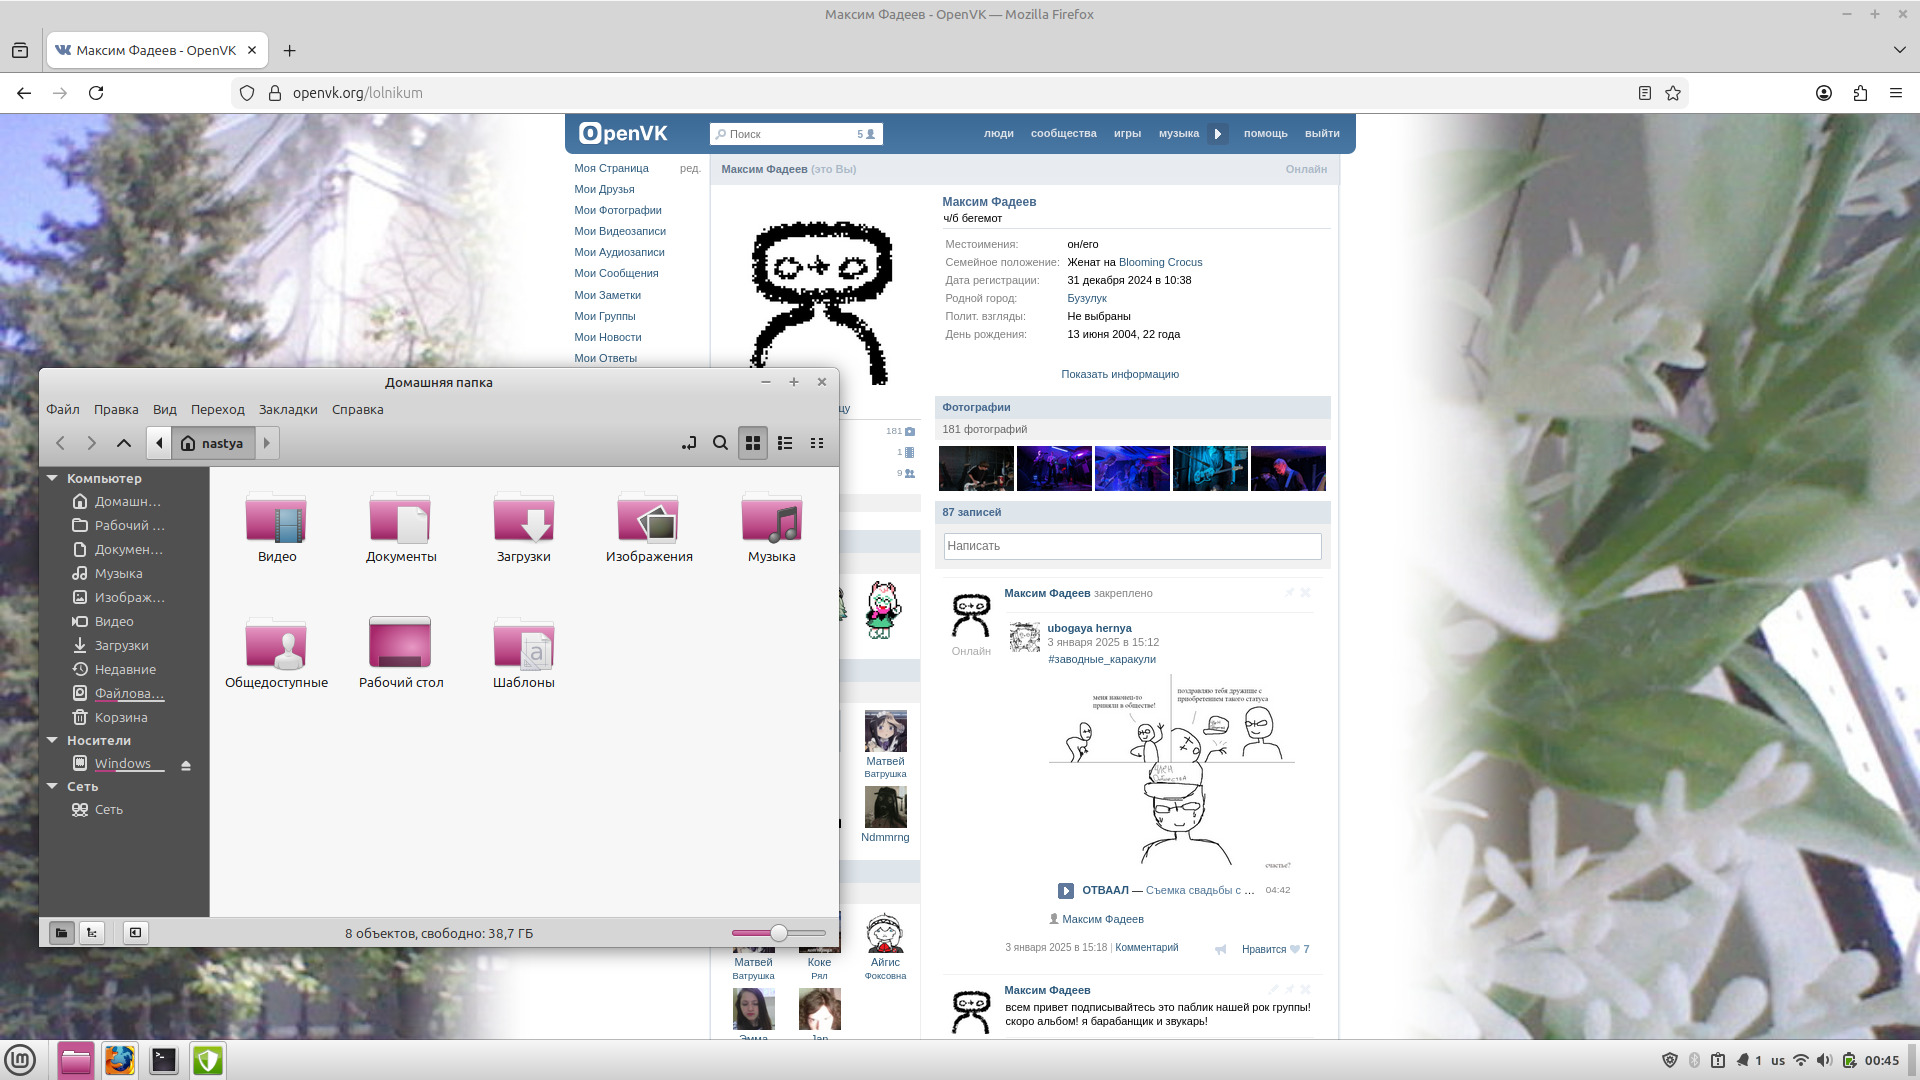Open сообщества in OpenVK header
This screenshot has height=1080, width=1920.
coord(1064,133)
